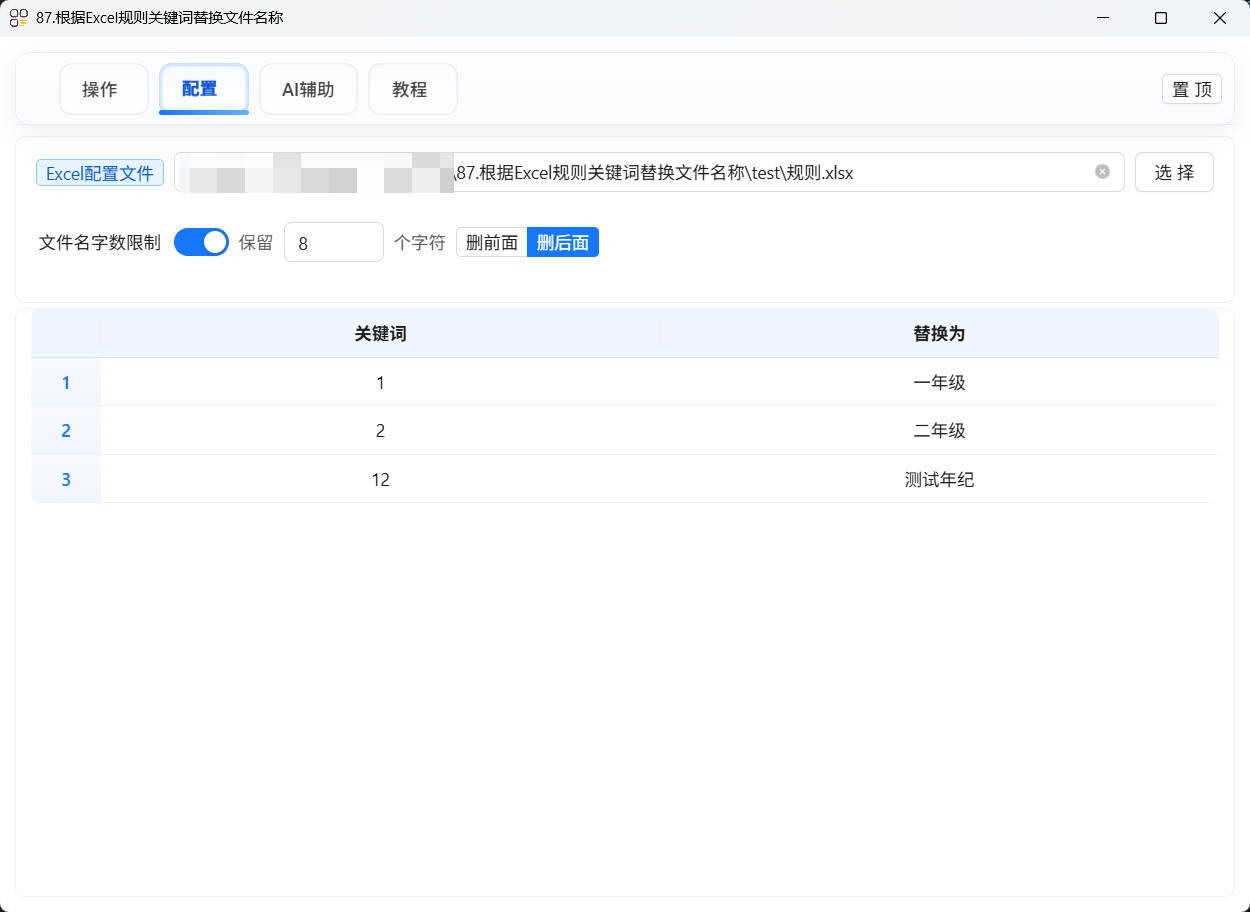The height and width of the screenshot is (912, 1250).
Task: Select the 删后面 option
Action: [562, 241]
